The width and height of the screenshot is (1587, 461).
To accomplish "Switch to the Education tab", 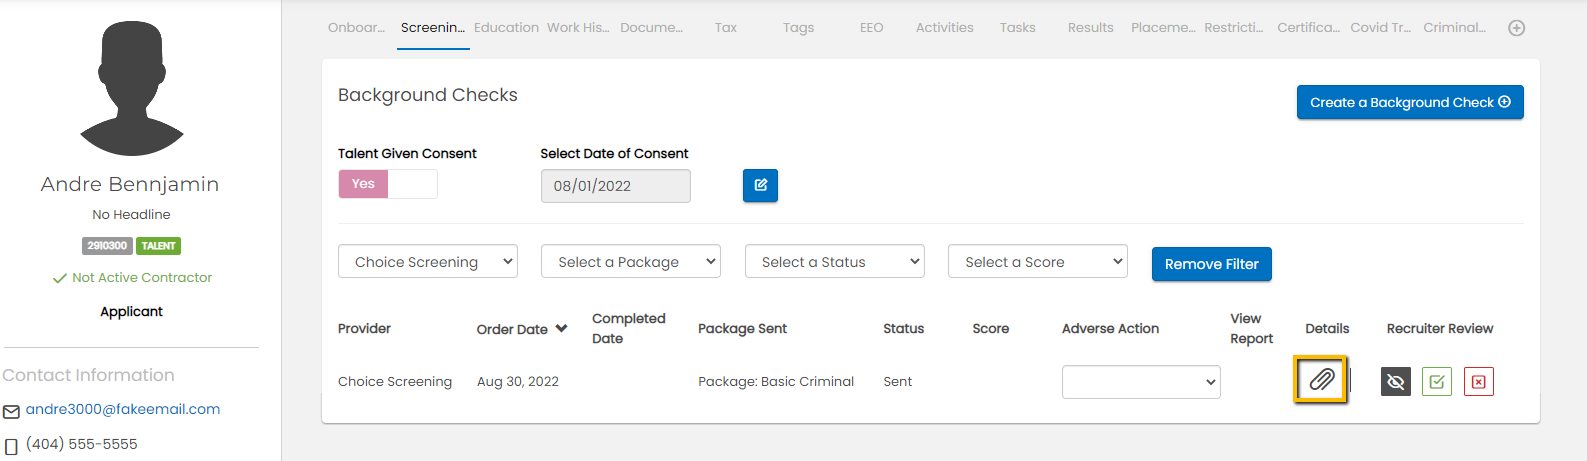I will tap(506, 28).
